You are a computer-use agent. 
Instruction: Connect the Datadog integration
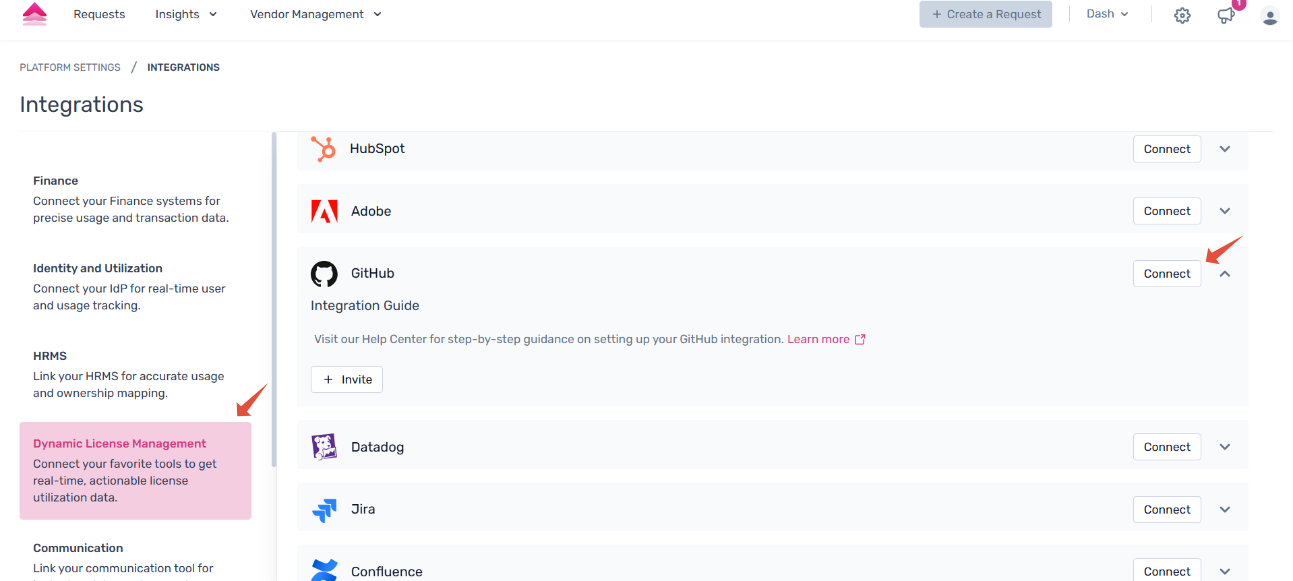[x=1167, y=447]
